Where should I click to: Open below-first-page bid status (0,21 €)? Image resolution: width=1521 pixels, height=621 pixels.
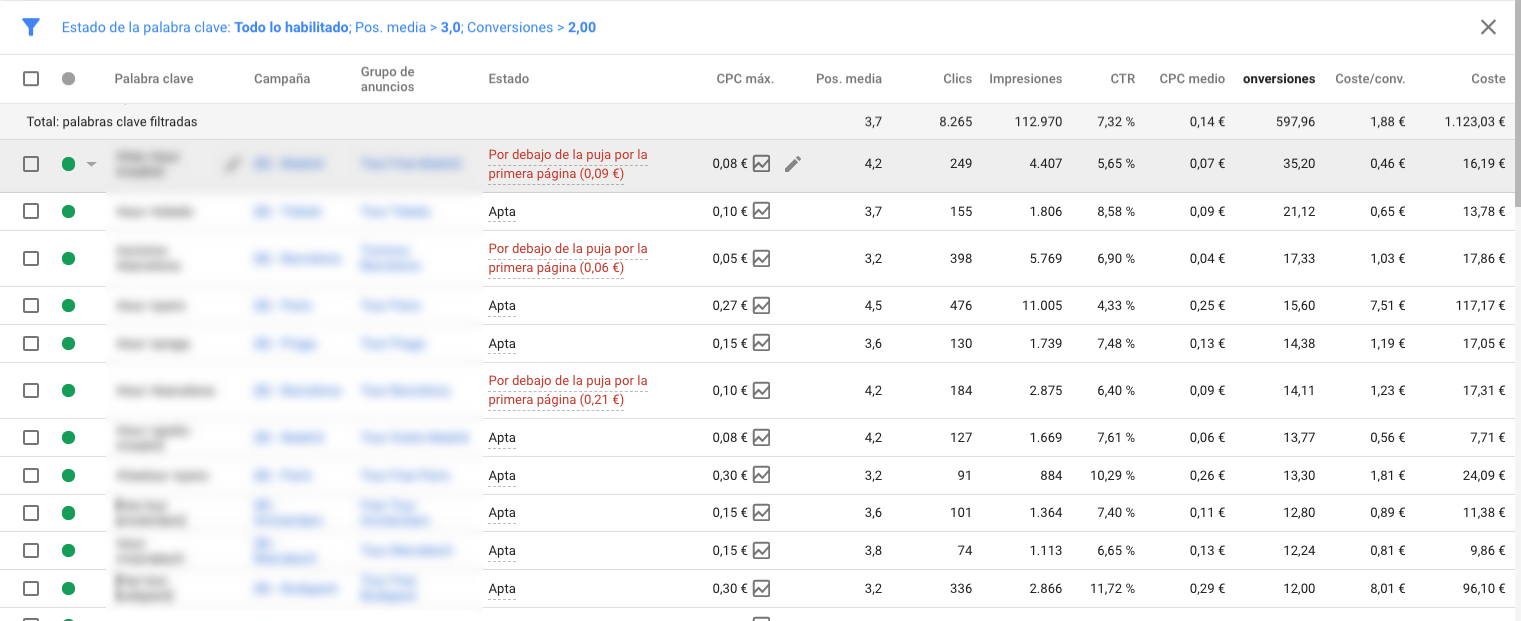pyautogui.click(x=568, y=390)
